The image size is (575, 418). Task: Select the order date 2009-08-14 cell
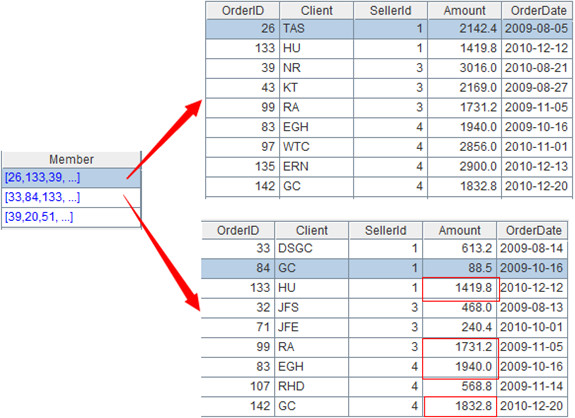pos(533,249)
